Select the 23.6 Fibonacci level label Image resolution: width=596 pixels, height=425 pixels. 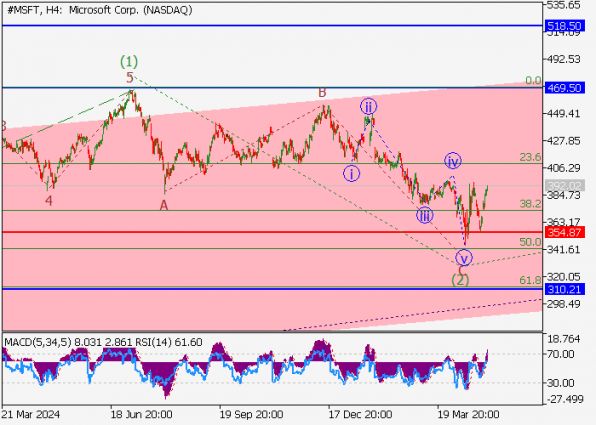(530, 157)
